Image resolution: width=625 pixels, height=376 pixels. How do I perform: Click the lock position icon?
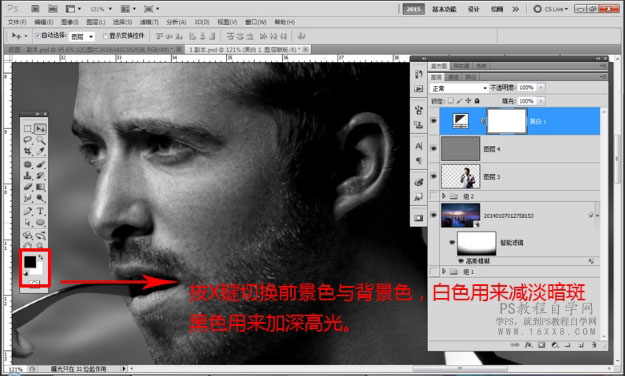(468, 101)
